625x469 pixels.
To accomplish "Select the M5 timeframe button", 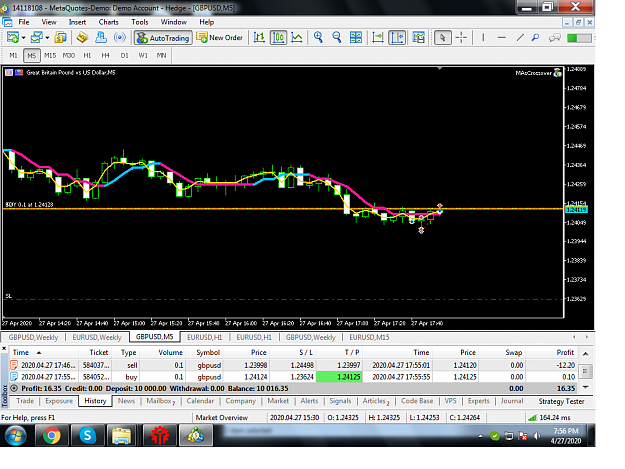I will 31,55.
